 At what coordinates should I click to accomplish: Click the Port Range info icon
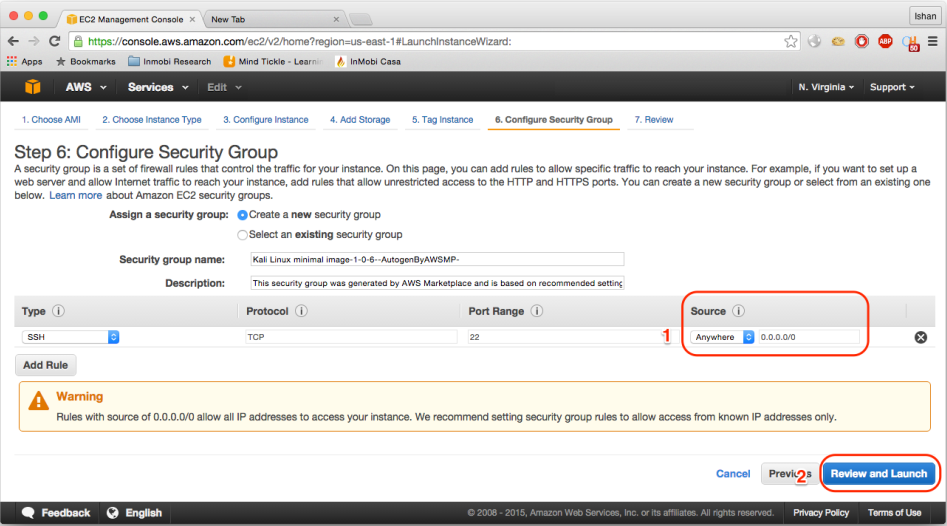pos(536,311)
